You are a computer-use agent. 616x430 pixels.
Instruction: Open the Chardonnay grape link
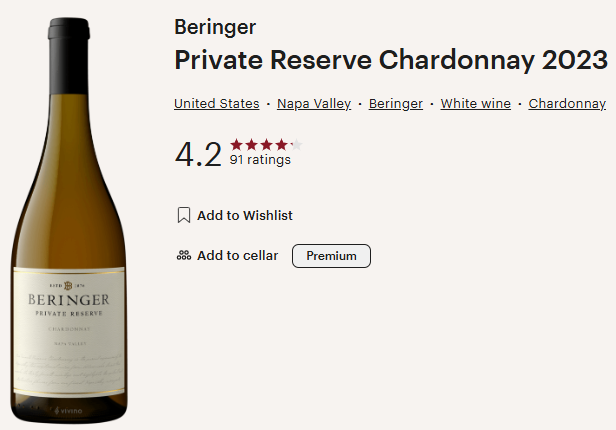(x=567, y=104)
